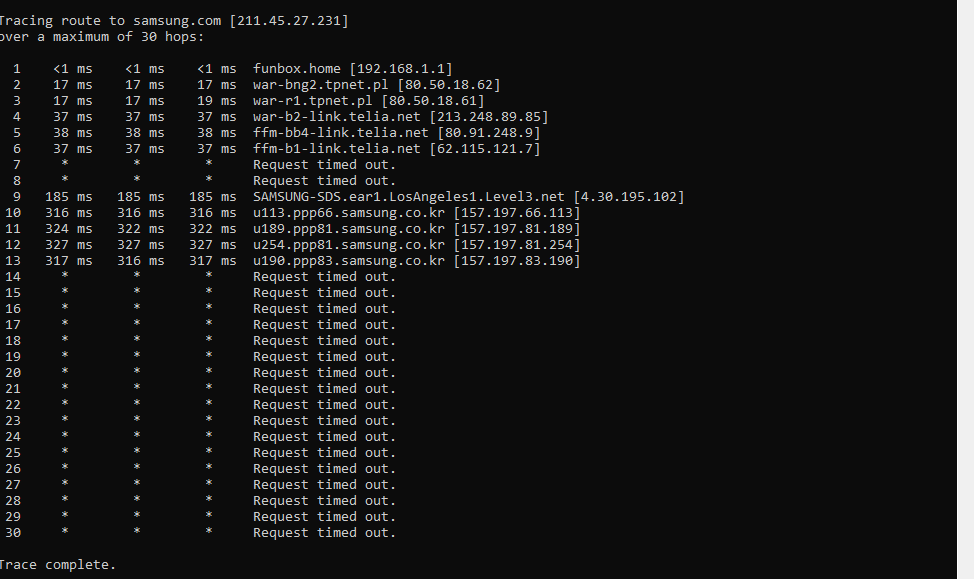Click the war-b2-link.telia.net hostname
The height and width of the screenshot is (579, 974).
click(337, 116)
